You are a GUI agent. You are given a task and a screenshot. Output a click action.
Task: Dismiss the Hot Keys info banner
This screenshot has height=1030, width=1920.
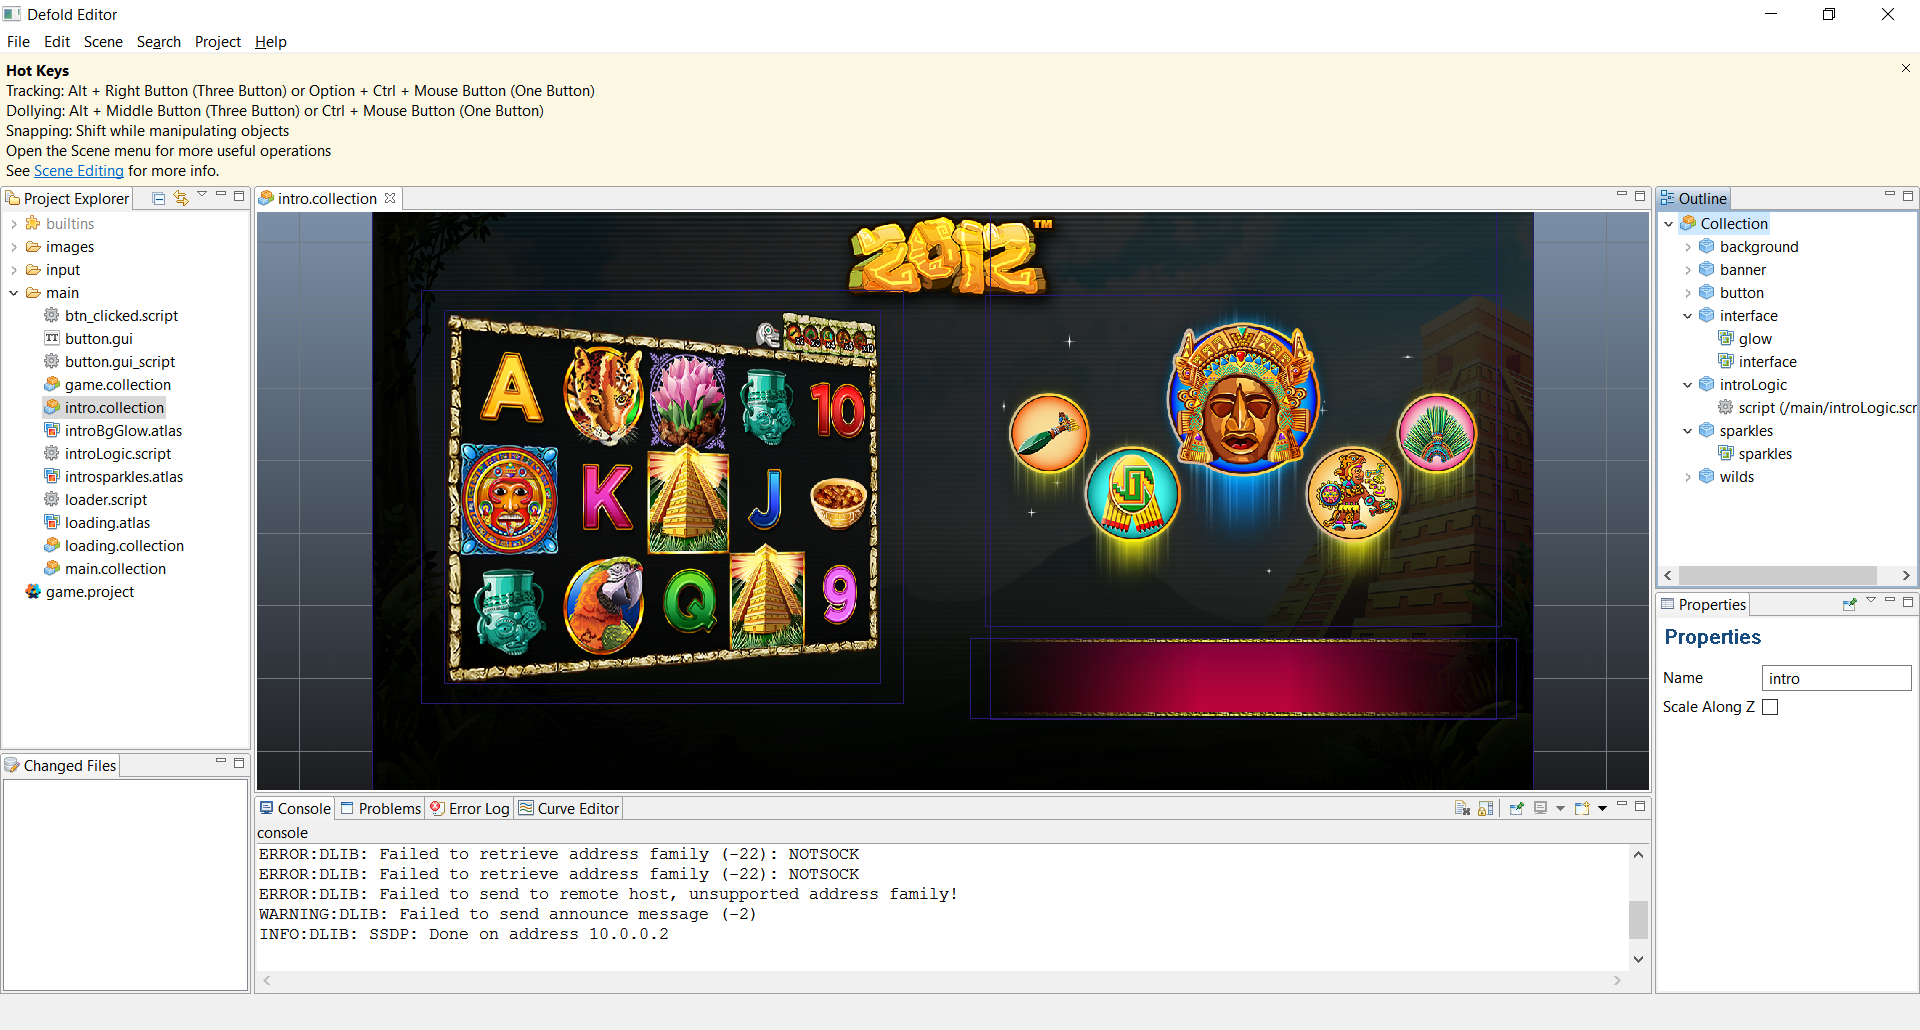point(1905,68)
